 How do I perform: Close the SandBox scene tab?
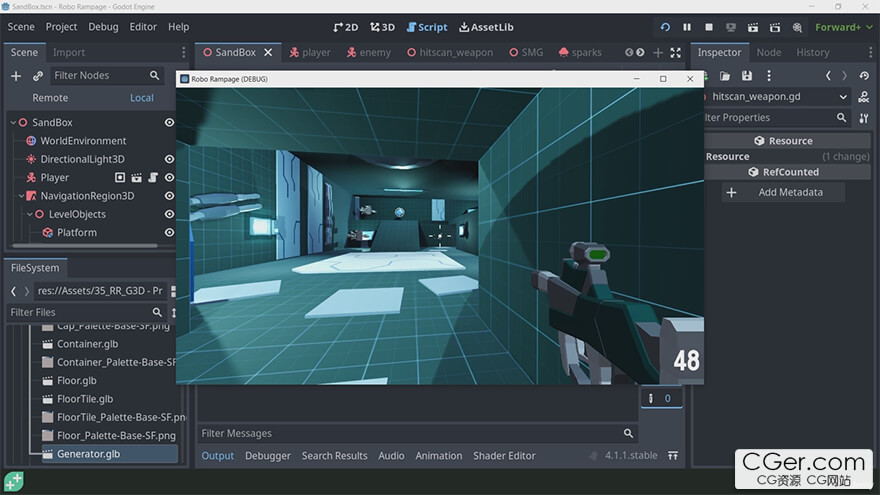pos(268,52)
